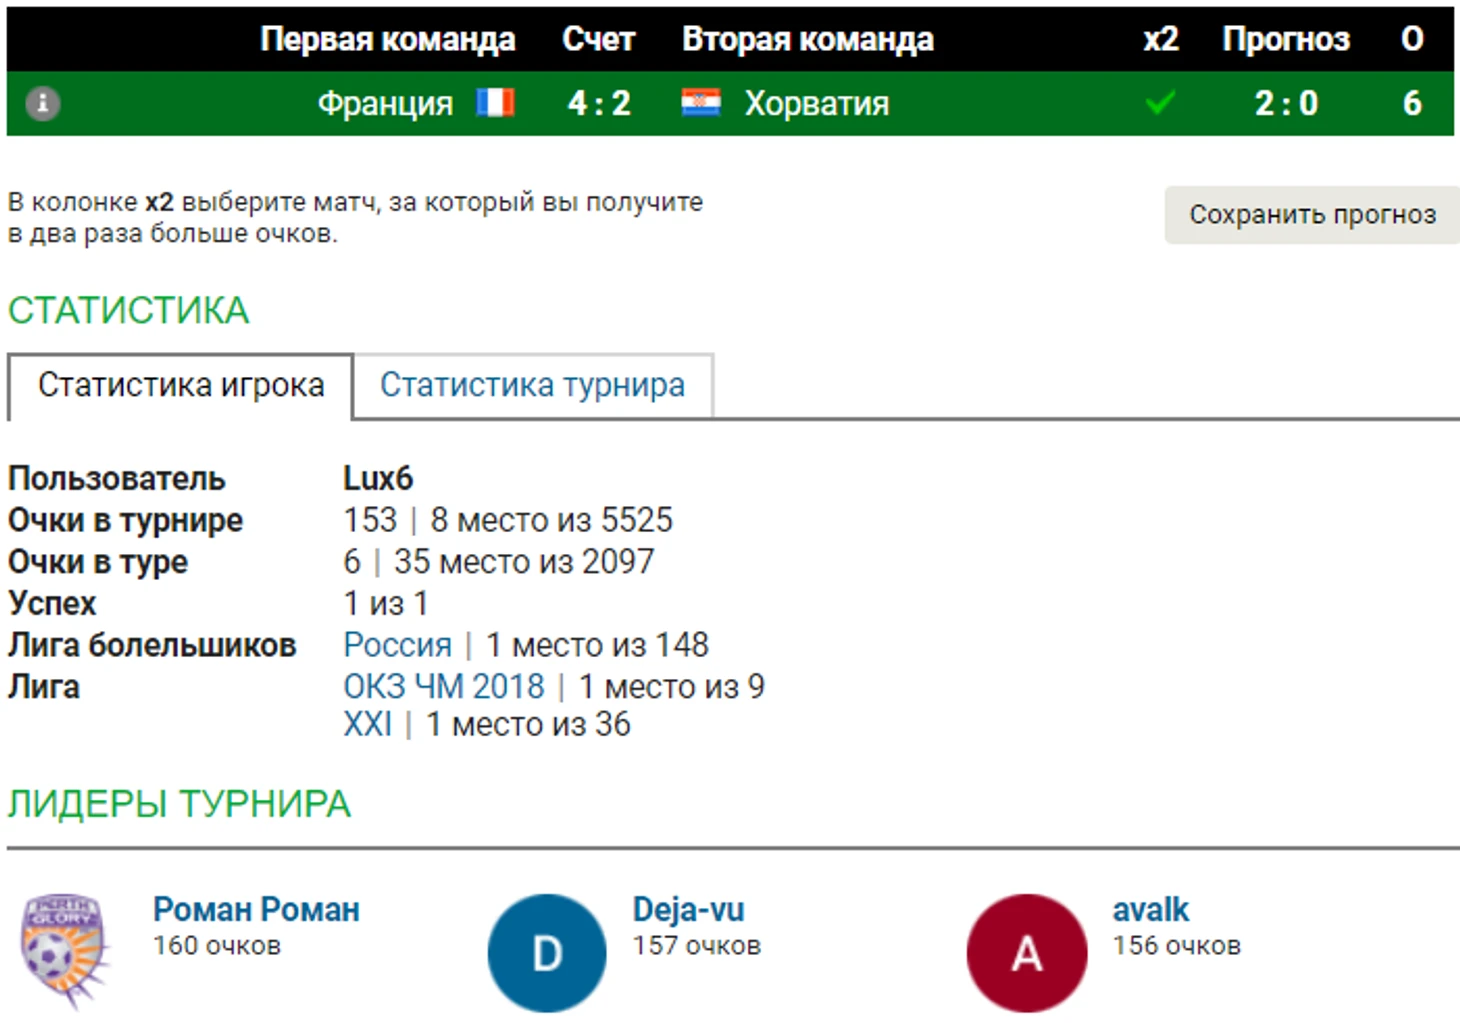Click the username Lux6
Image resolution: width=1460 pixels, height=1023 pixels.
[378, 478]
